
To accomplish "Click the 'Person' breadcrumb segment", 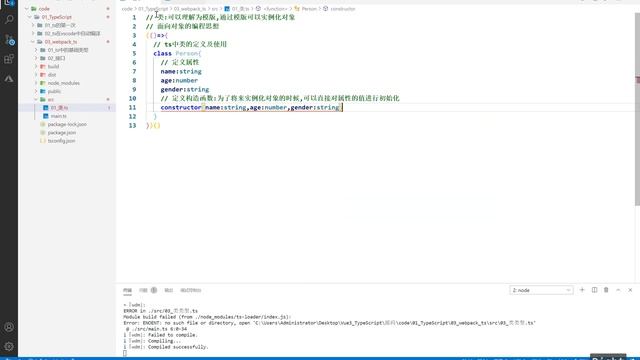I will point(309,9).
